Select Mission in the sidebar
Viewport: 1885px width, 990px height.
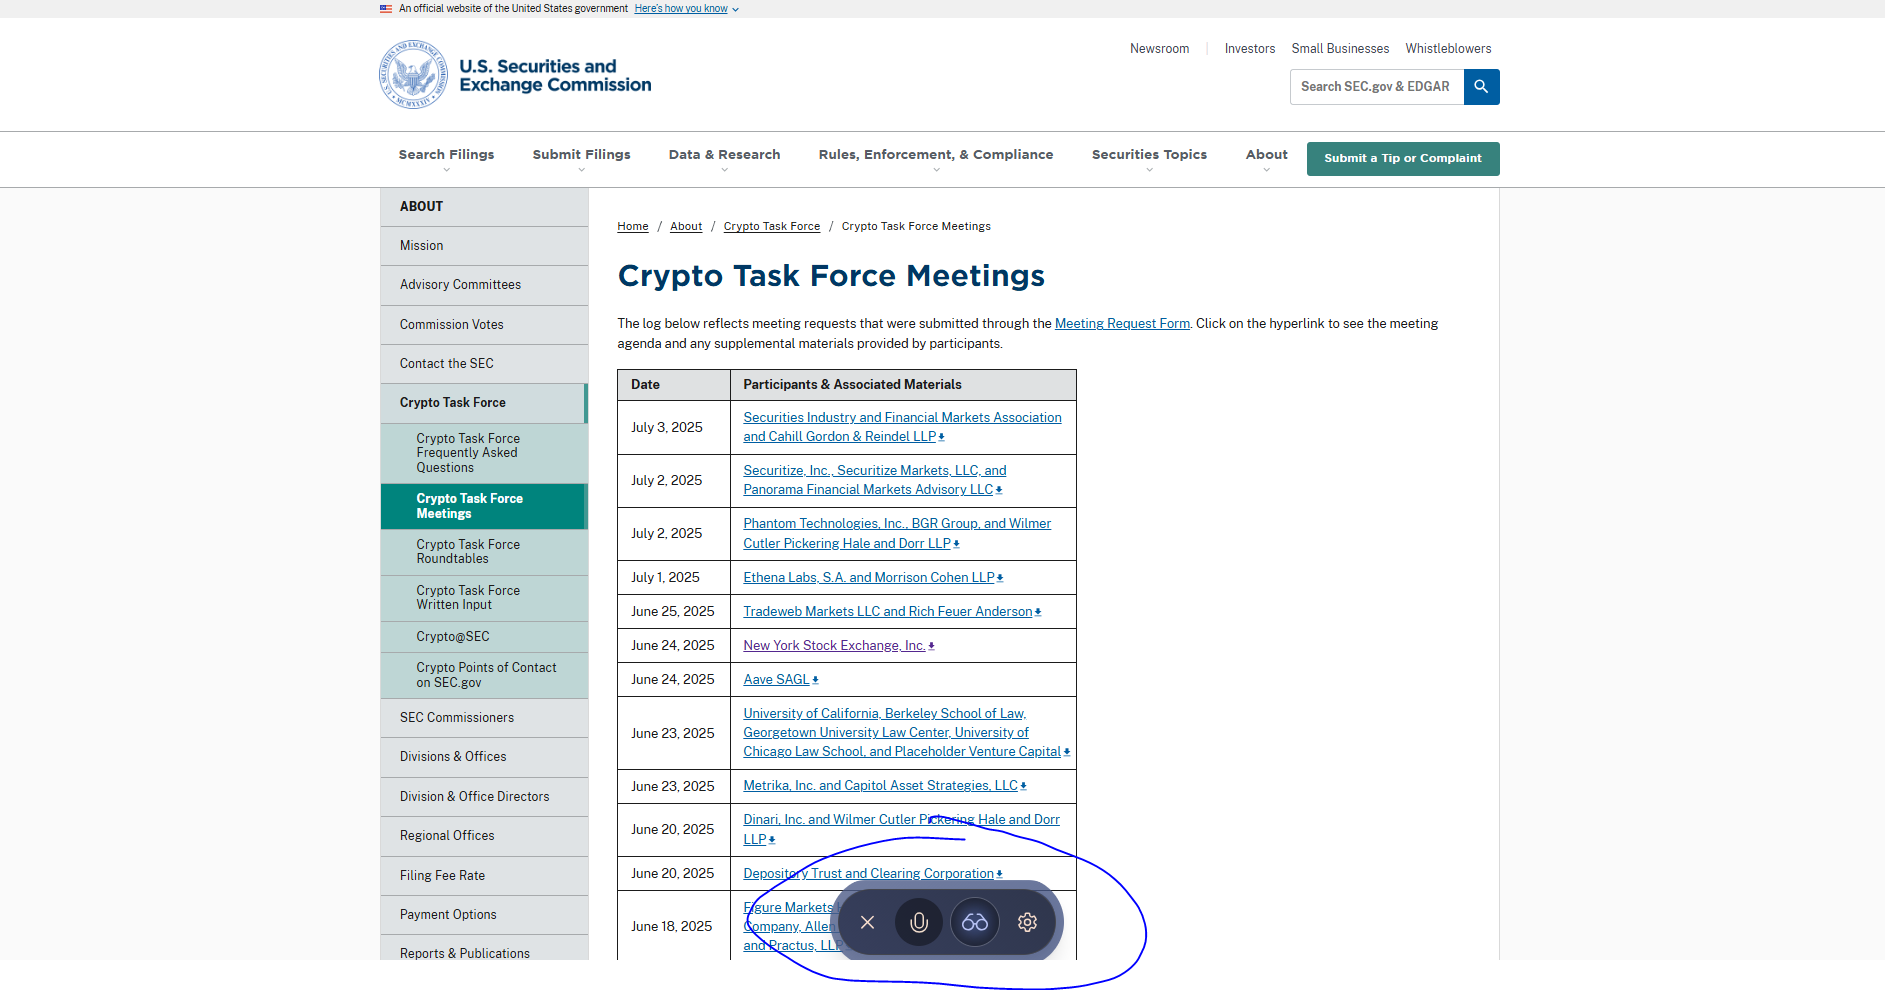[x=484, y=246]
